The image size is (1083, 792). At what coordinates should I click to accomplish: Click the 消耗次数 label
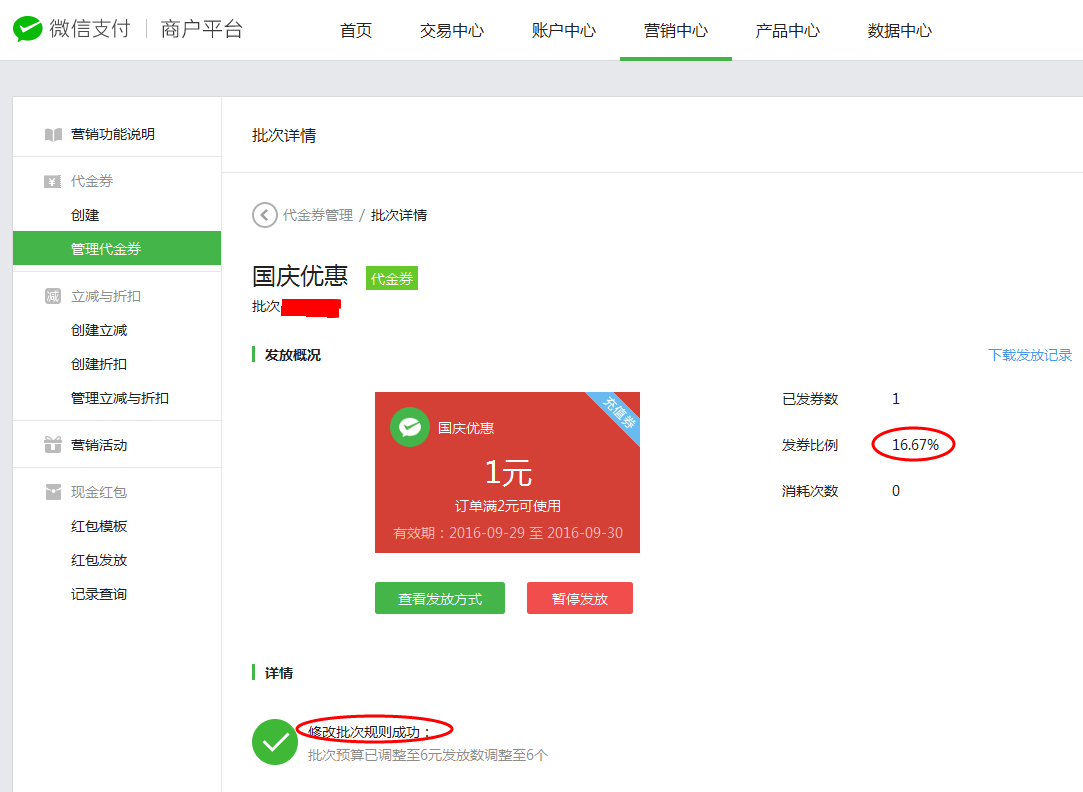pyautogui.click(x=809, y=491)
